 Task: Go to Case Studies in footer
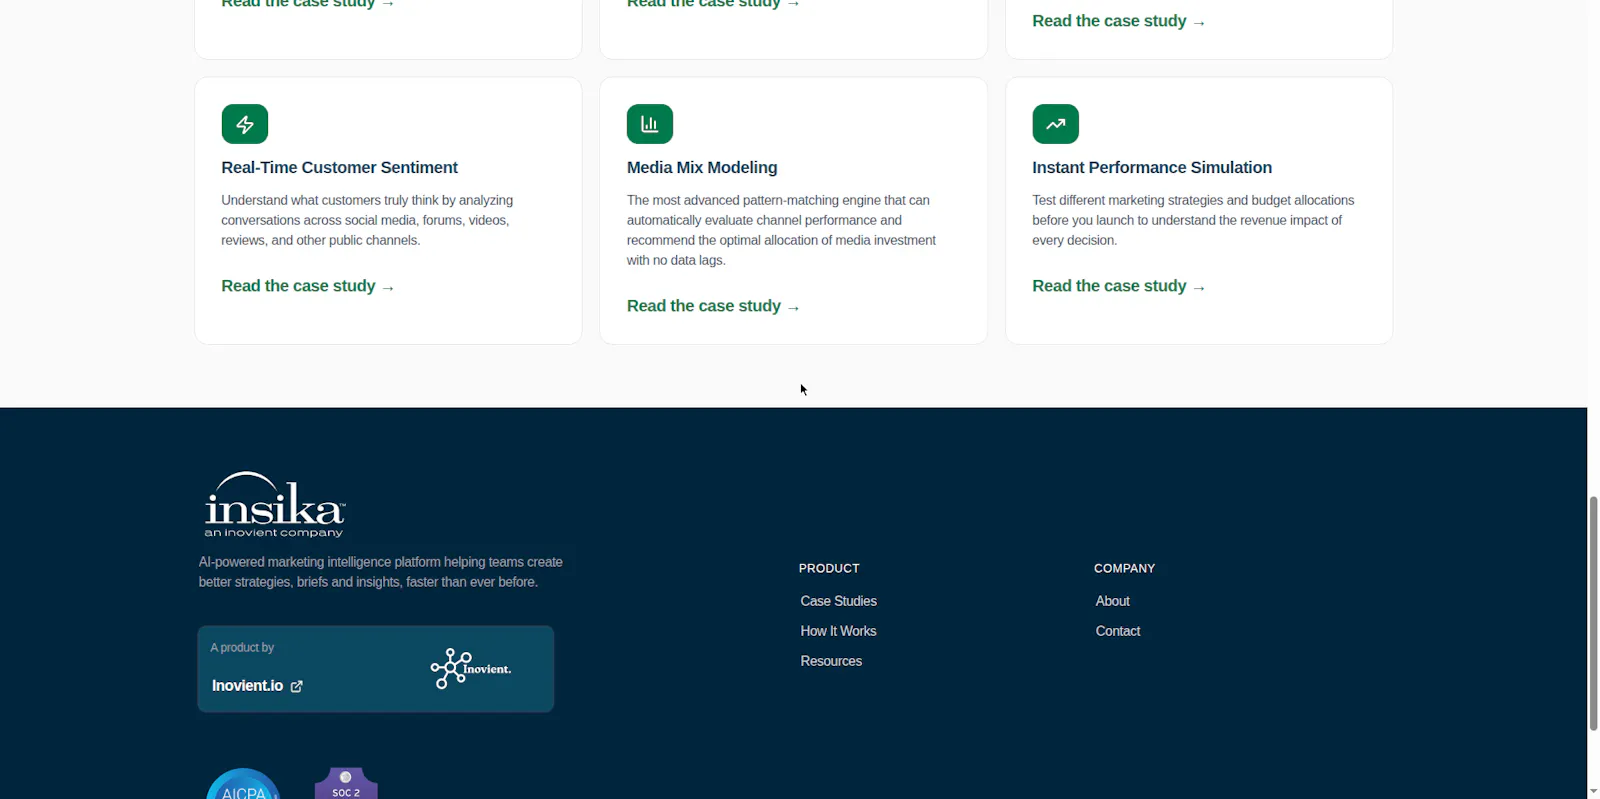click(838, 601)
